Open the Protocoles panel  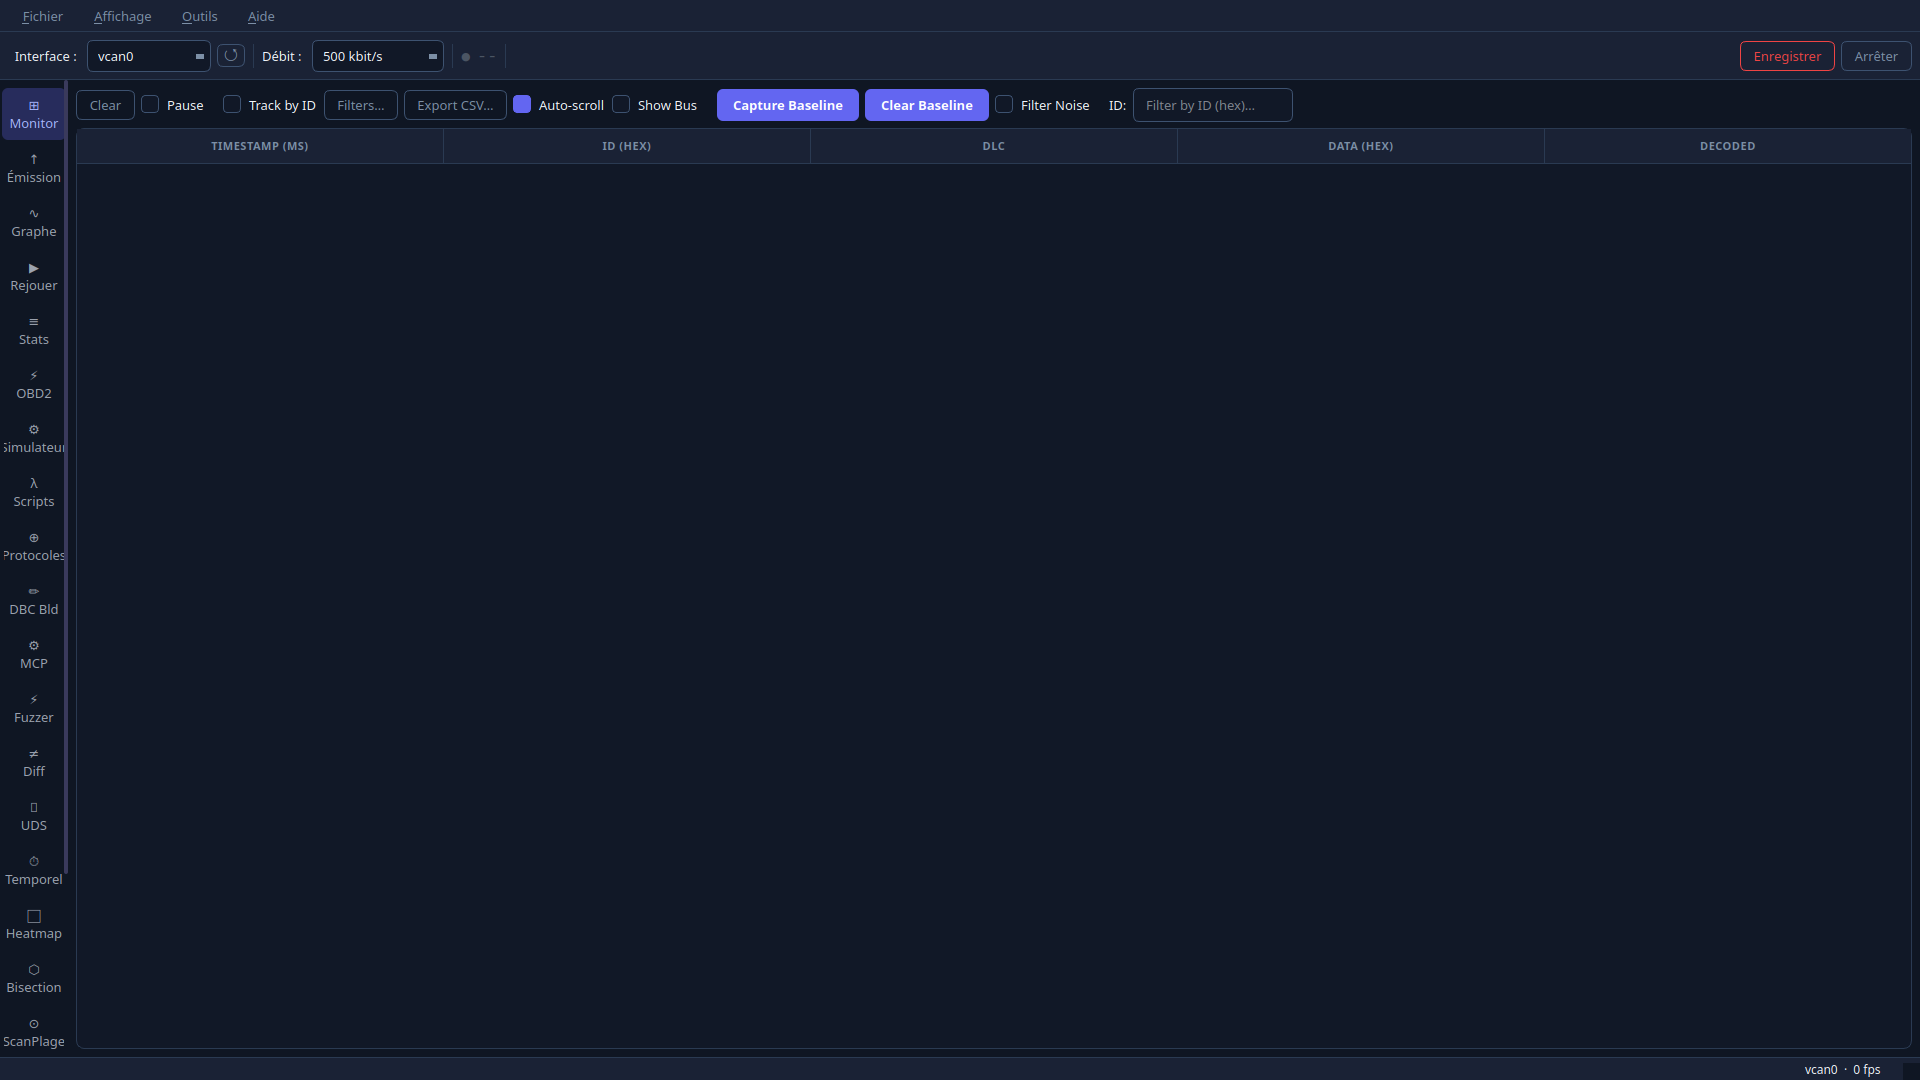coord(33,546)
